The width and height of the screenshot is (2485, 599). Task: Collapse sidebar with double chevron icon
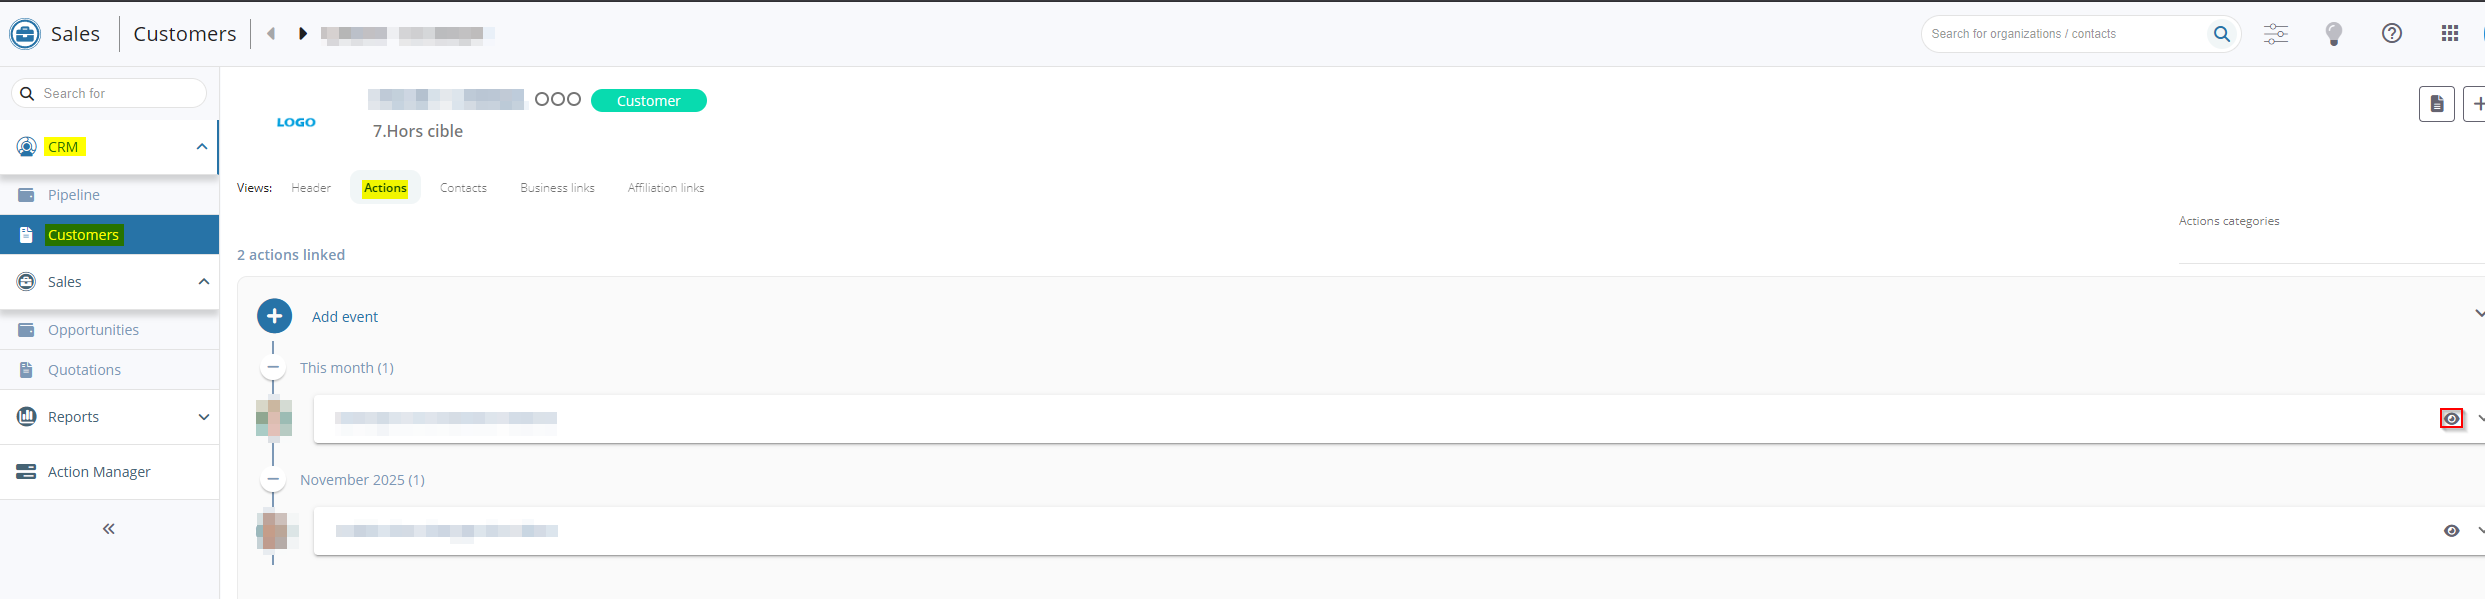pos(109,528)
